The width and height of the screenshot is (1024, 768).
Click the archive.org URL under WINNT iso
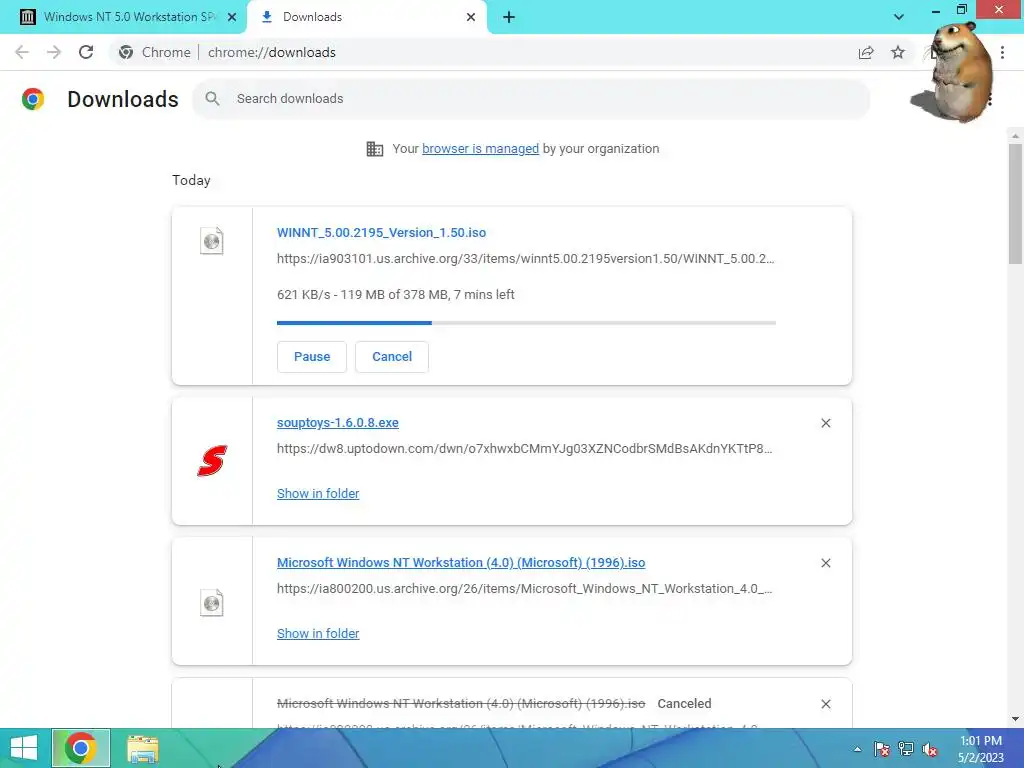point(526,259)
